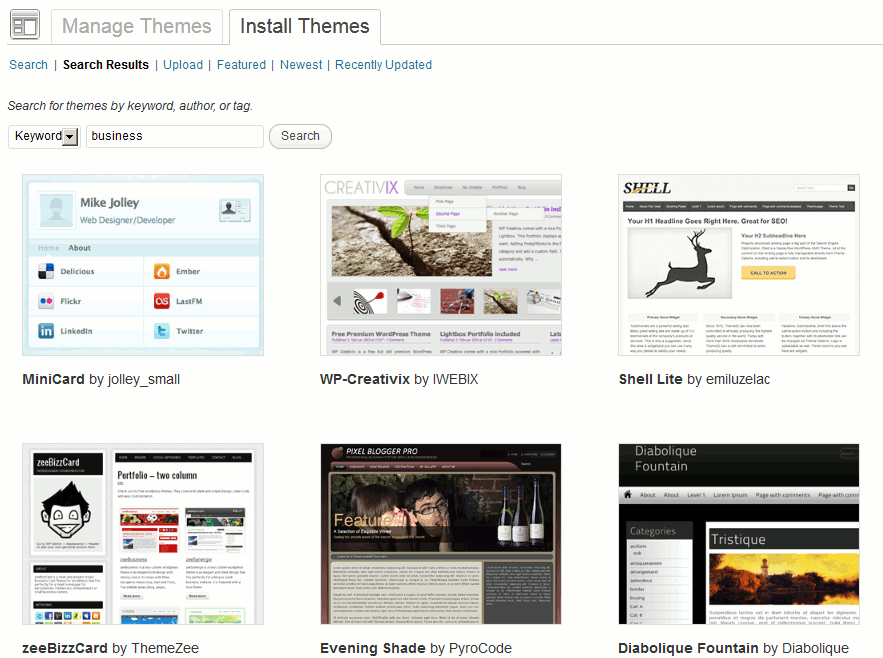This screenshot has width=883, height=658.
Task: Open the Evening Shade theme screenshot
Action: click(x=441, y=534)
